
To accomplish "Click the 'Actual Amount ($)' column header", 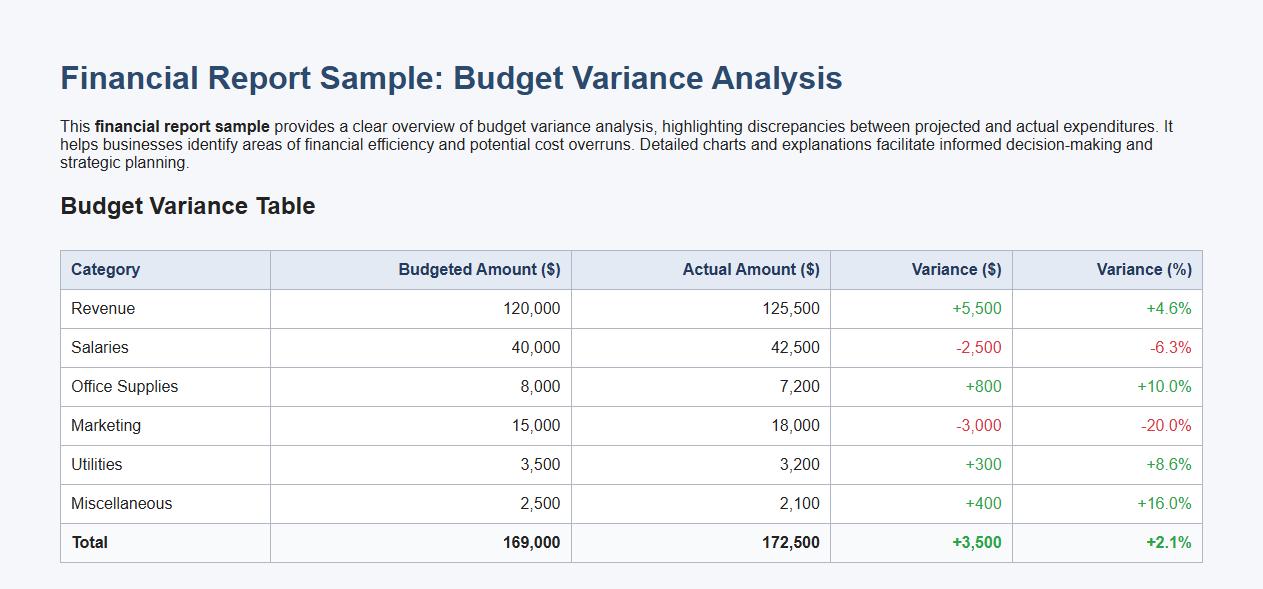I will pyautogui.click(x=750, y=269).
